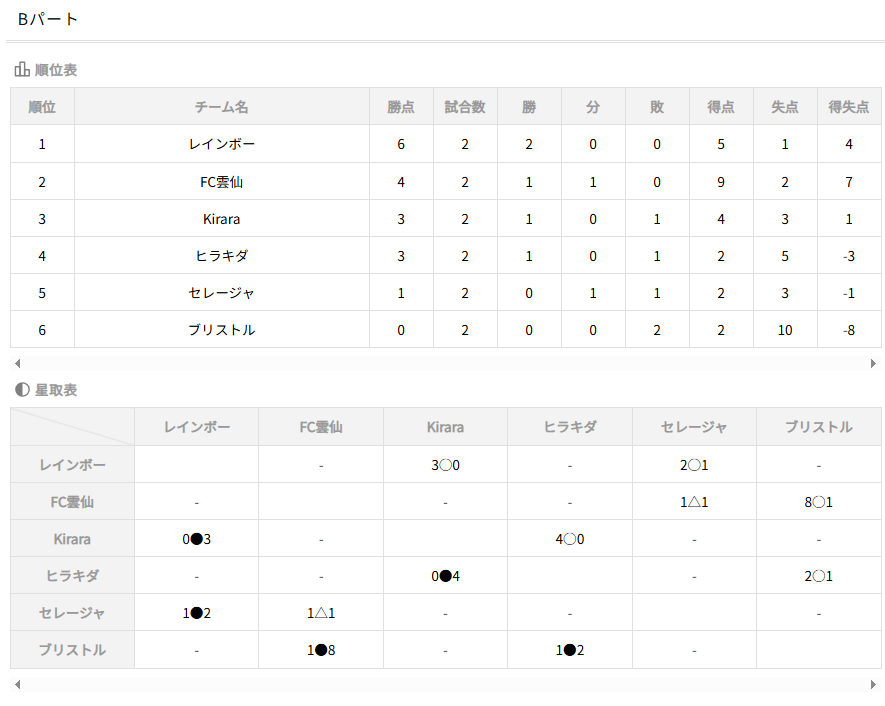Image resolution: width=885 pixels, height=706 pixels.
Task: Click ブリストル team name in the standings list
Action: point(222,330)
